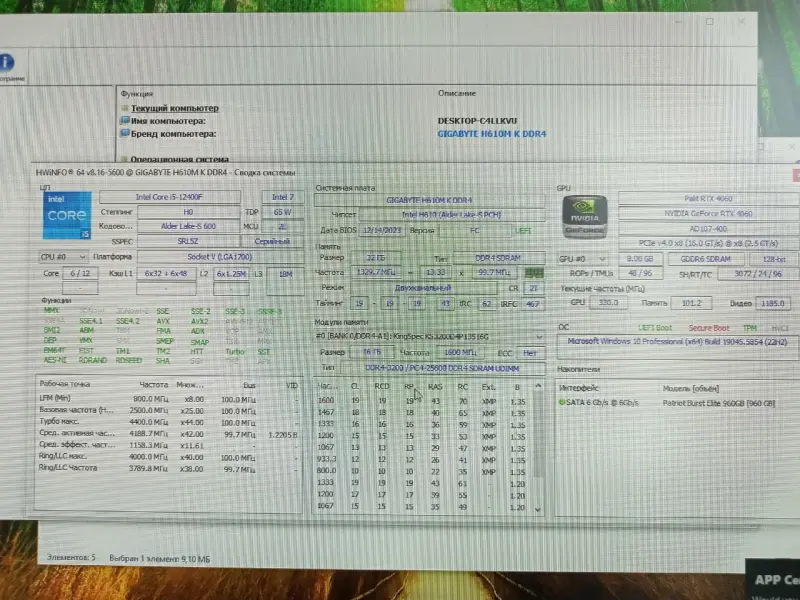Click the 1329.7 МГц memory frequency value

click(376, 272)
